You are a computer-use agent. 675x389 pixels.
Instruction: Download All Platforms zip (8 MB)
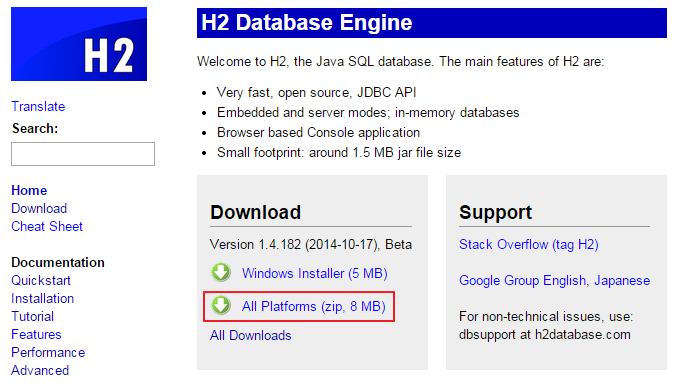pos(313,306)
